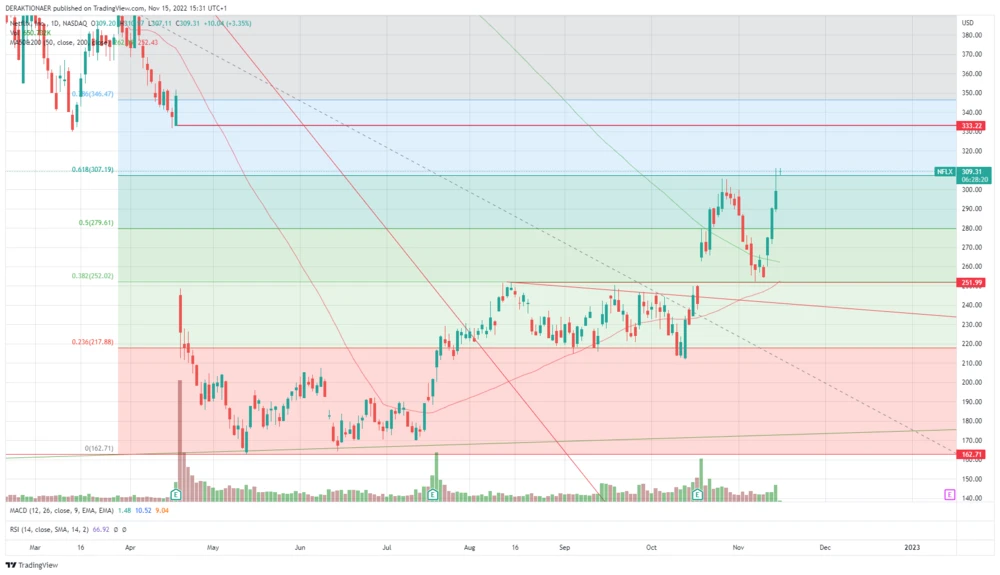Image resolution: width=1000 pixels, height=575 pixels.
Task: Select the 0.5 Fibonacci level label
Action: tap(97, 223)
